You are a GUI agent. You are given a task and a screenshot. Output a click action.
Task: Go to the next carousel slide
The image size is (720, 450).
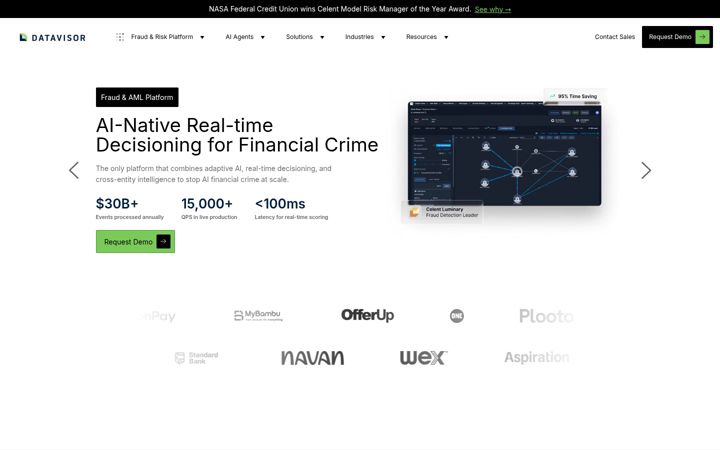click(646, 170)
